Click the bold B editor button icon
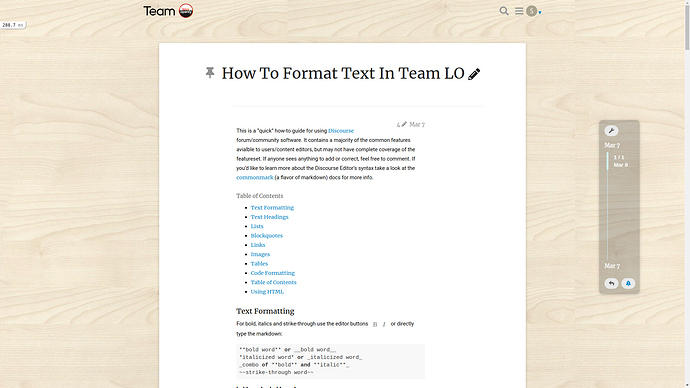 coord(375,324)
